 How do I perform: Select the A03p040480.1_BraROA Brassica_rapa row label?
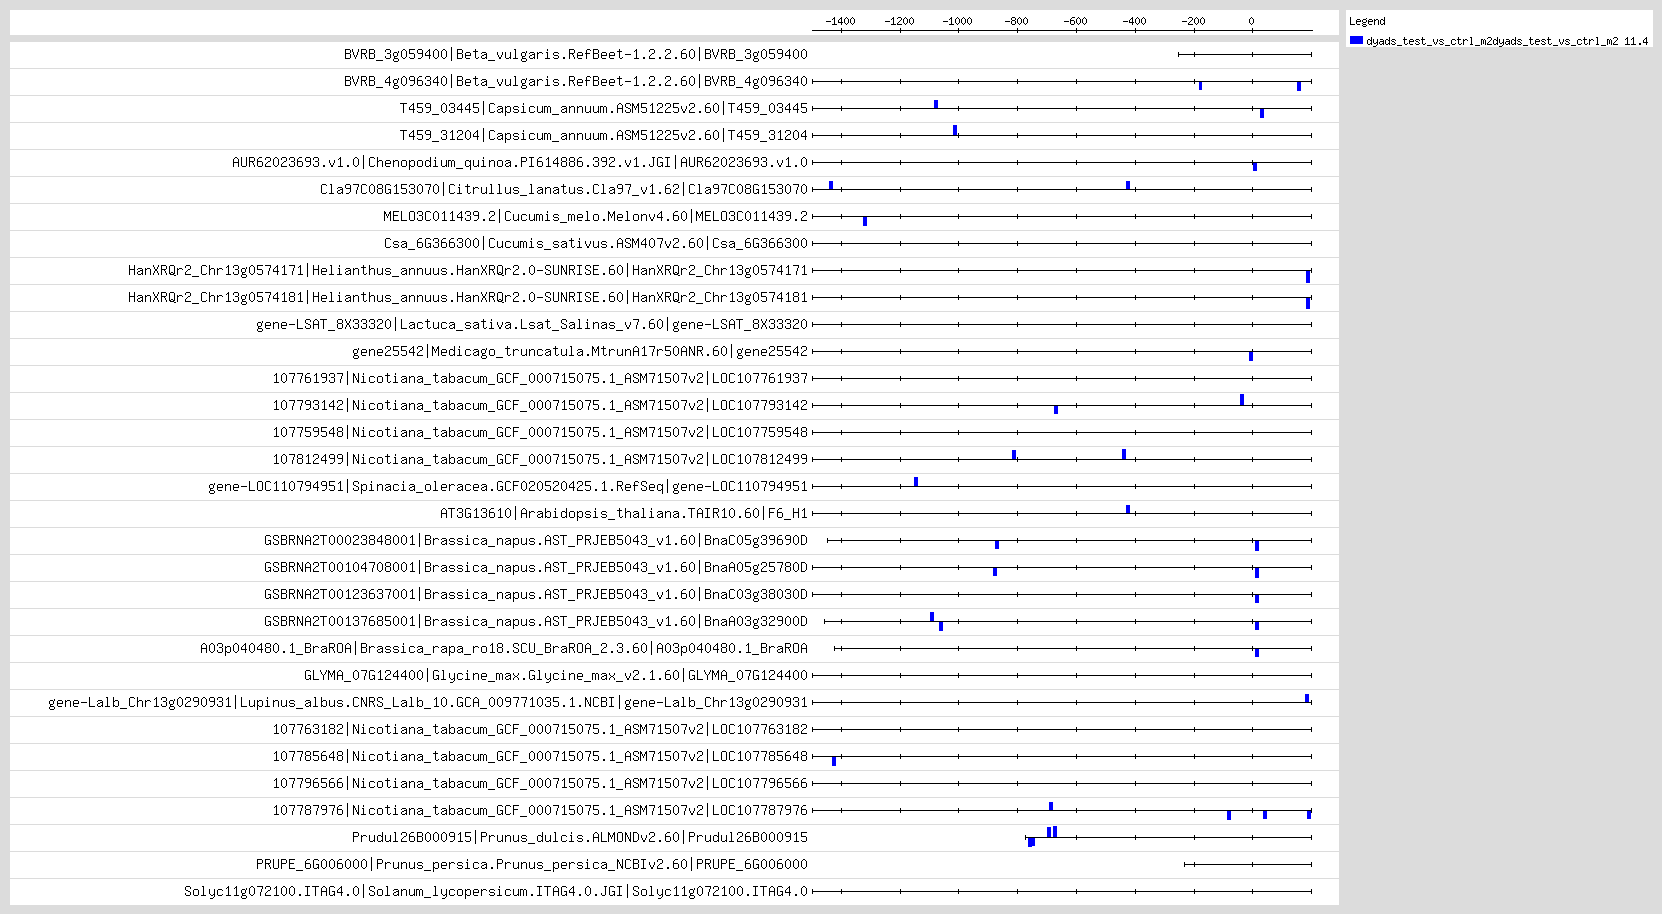click(504, 648)
